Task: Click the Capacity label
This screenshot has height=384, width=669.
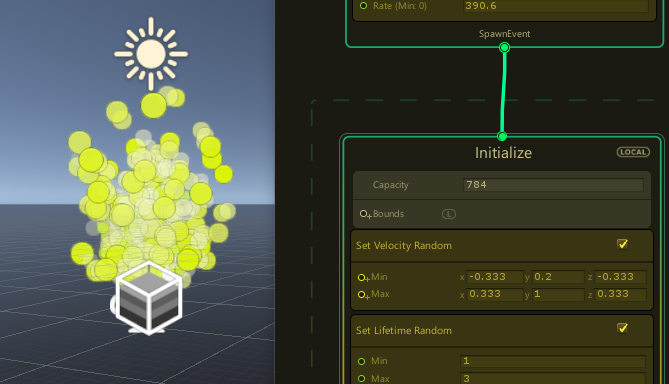Action: (x=390, y=185)
